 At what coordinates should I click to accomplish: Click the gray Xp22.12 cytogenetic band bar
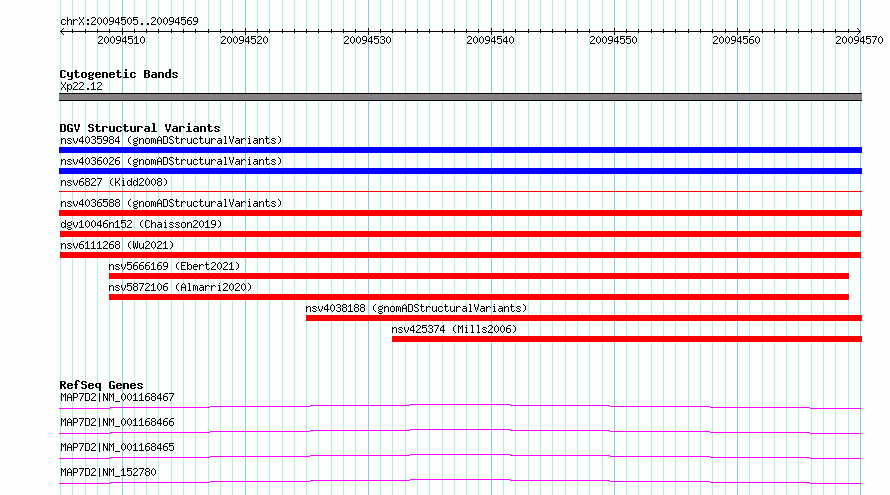[x=460, y=97]
